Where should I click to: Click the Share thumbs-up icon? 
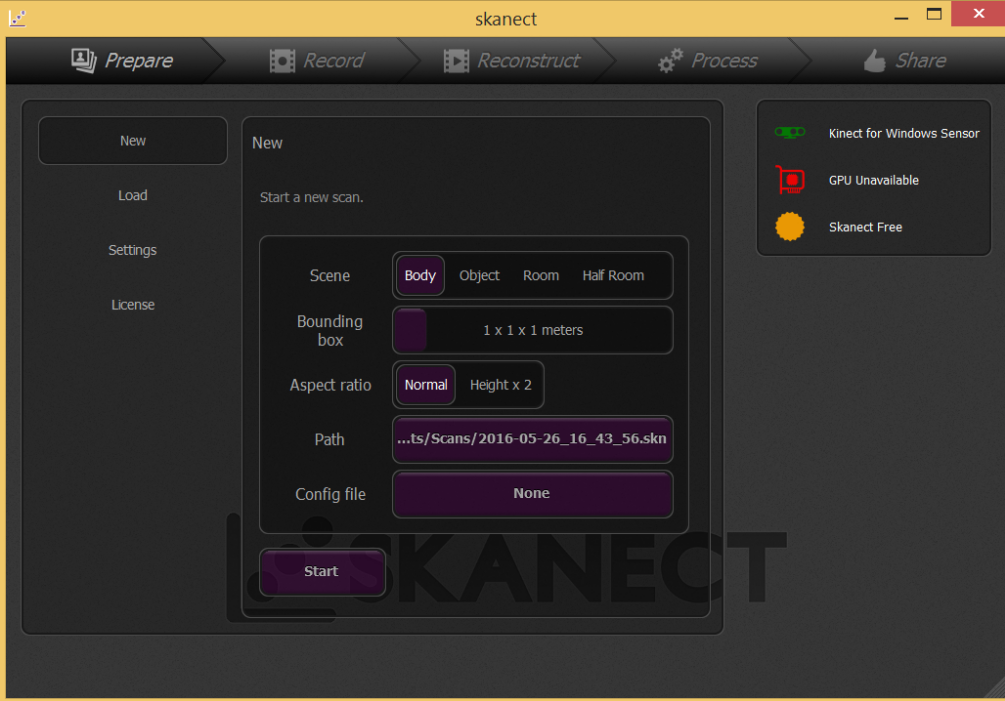[874, 61]
